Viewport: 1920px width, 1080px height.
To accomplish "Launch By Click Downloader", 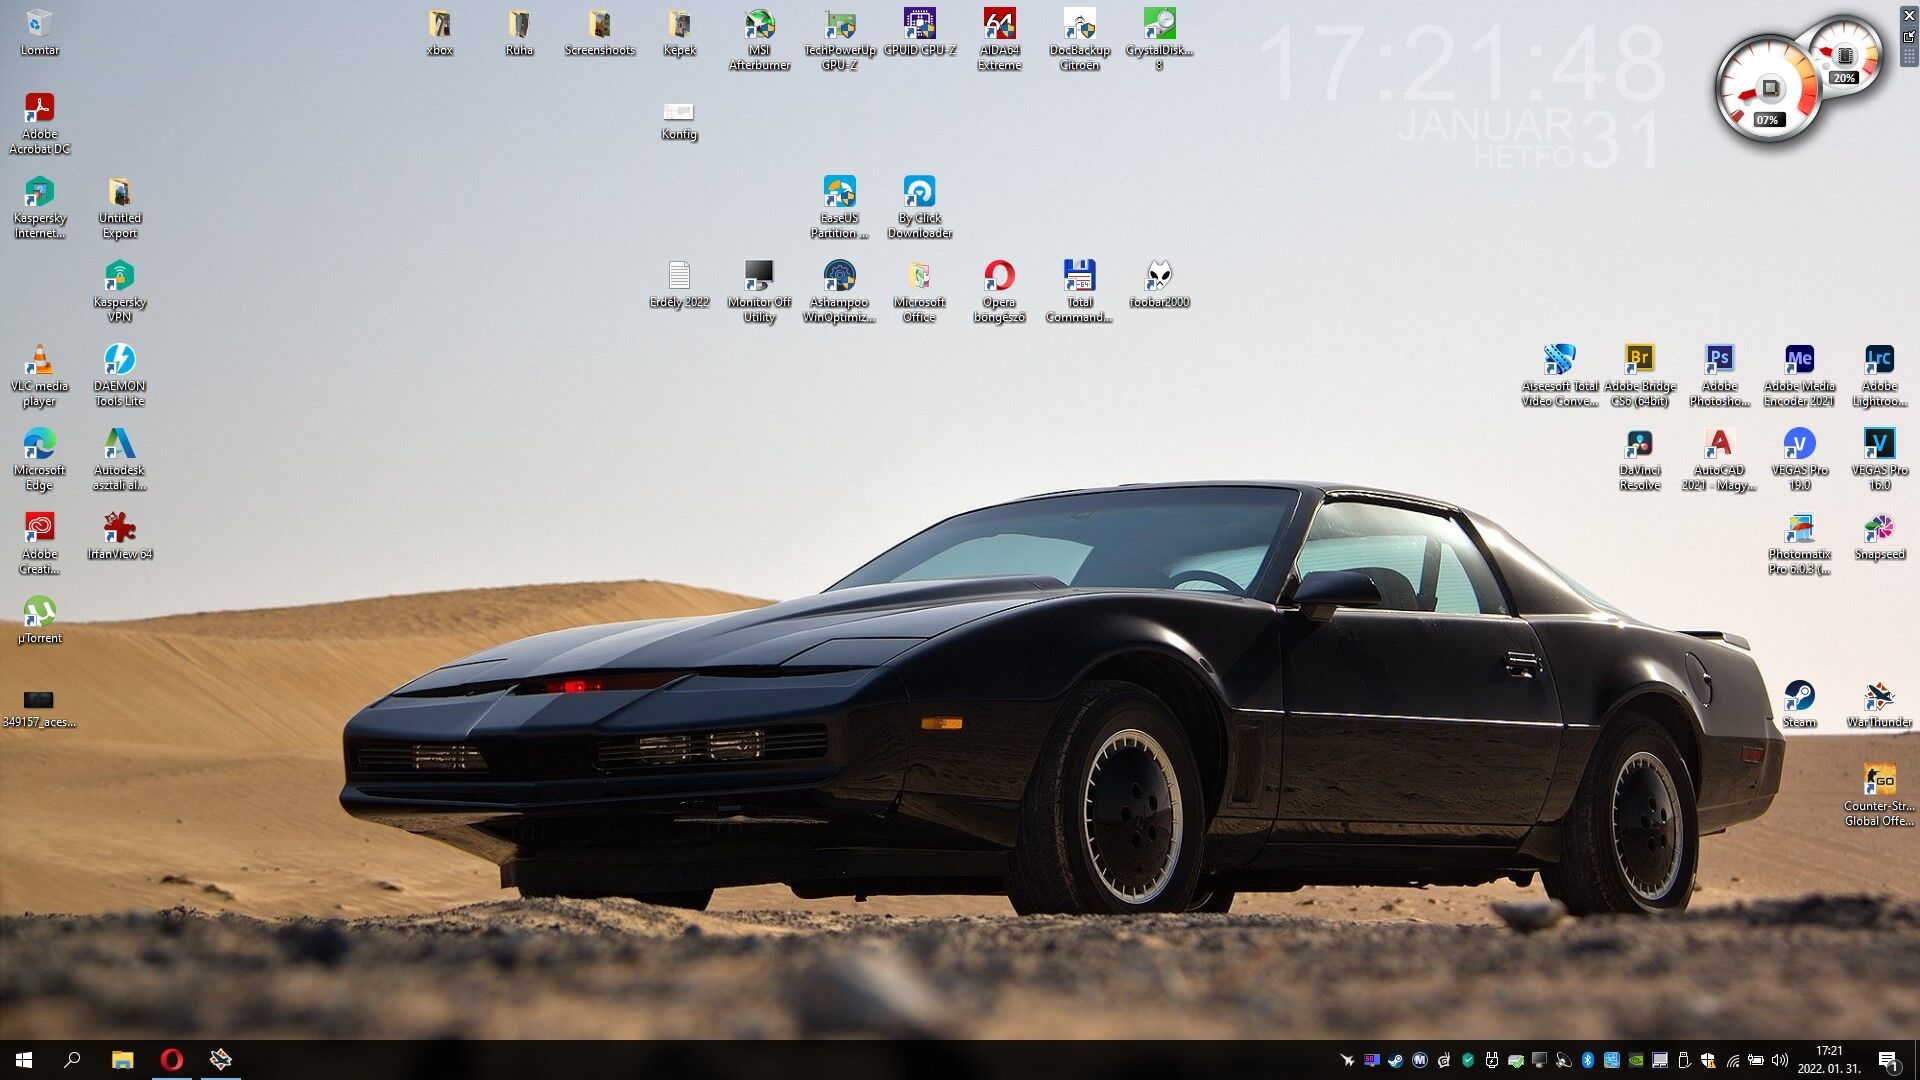I will [x=919, y=208].
